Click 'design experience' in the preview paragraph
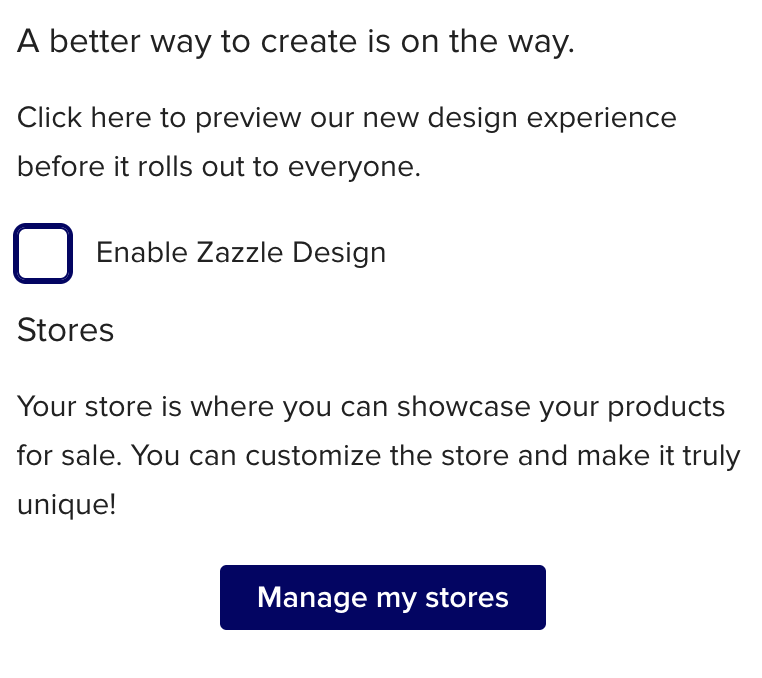Screen dimensions: 762x678 click(552, 119)
